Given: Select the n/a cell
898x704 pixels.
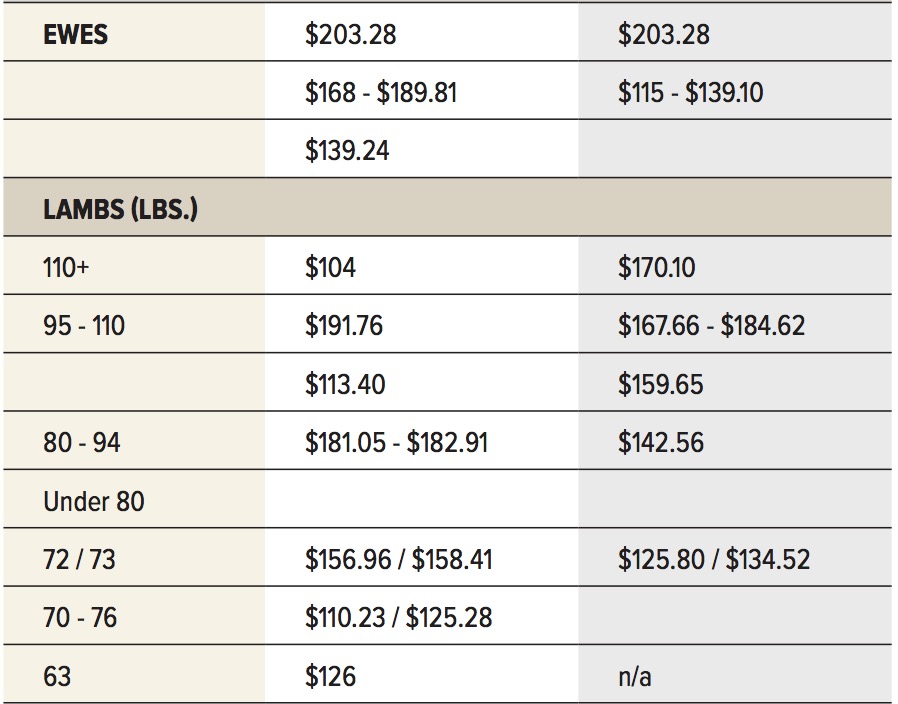Looking at the screenshot, I should 635,677.
